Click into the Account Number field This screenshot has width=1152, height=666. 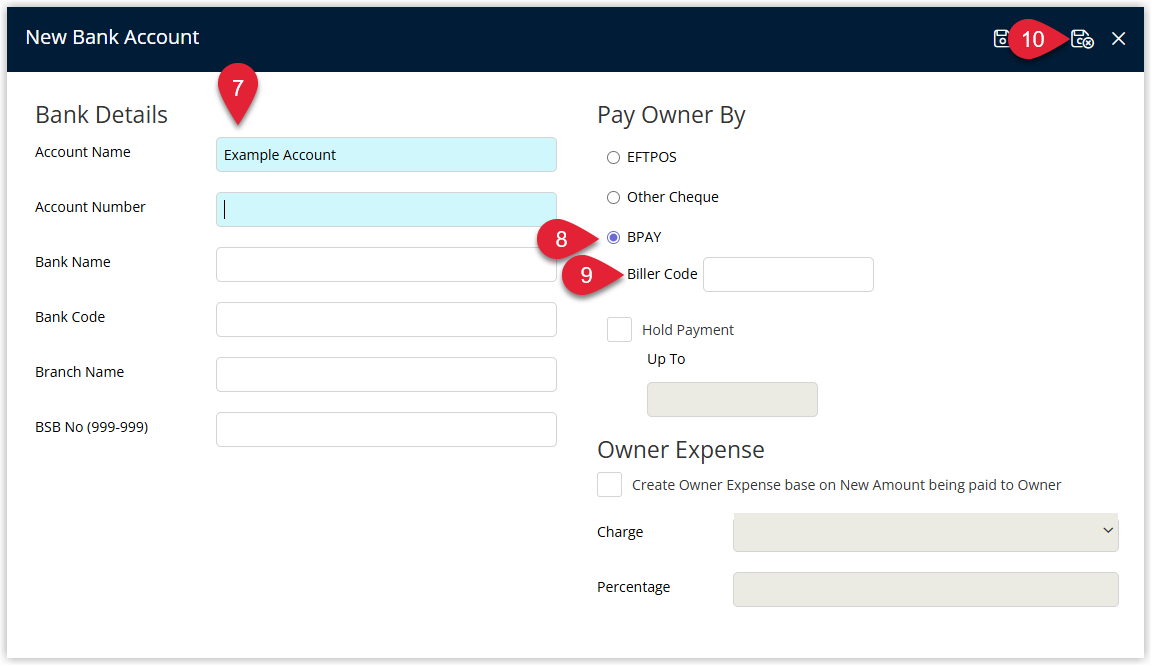(x=386, y=210)
